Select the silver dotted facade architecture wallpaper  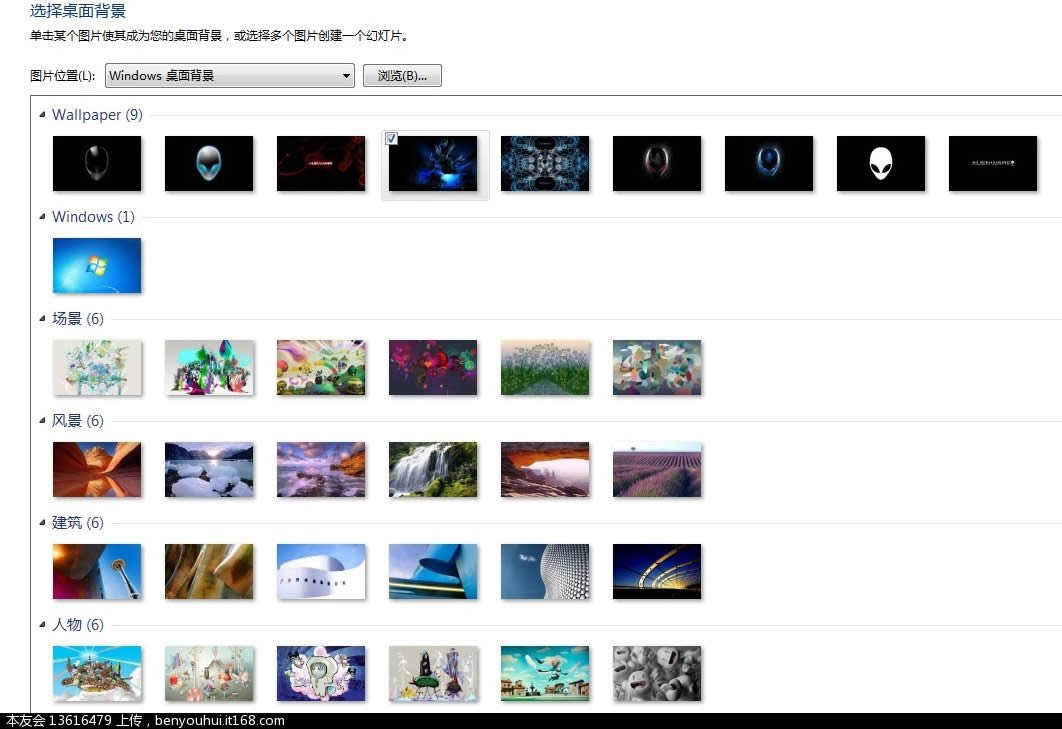(x=545, y=572)
